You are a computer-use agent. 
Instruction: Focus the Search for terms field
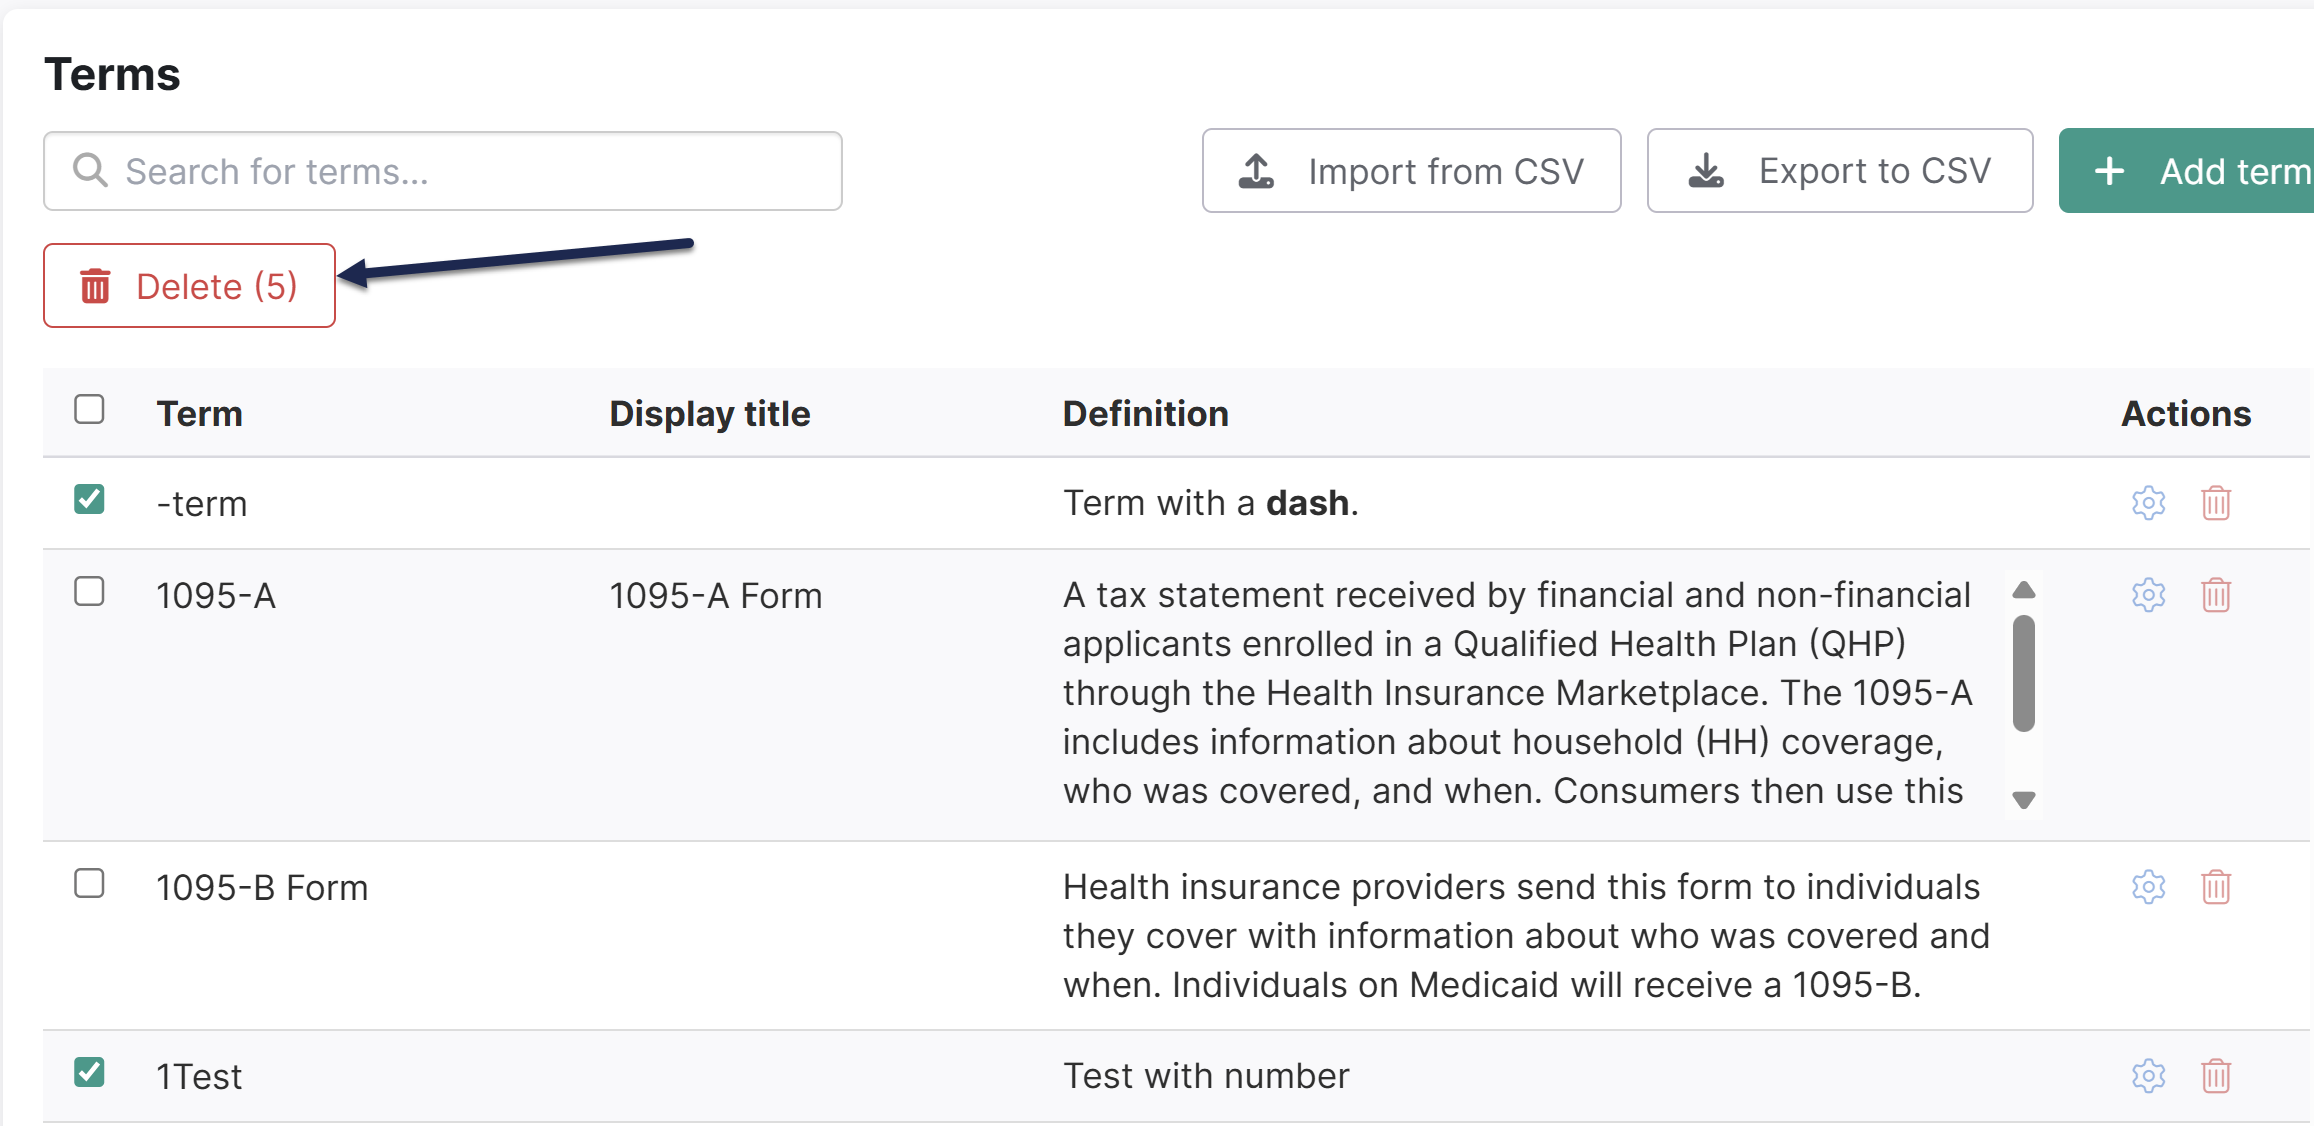(x=443, y=171)
